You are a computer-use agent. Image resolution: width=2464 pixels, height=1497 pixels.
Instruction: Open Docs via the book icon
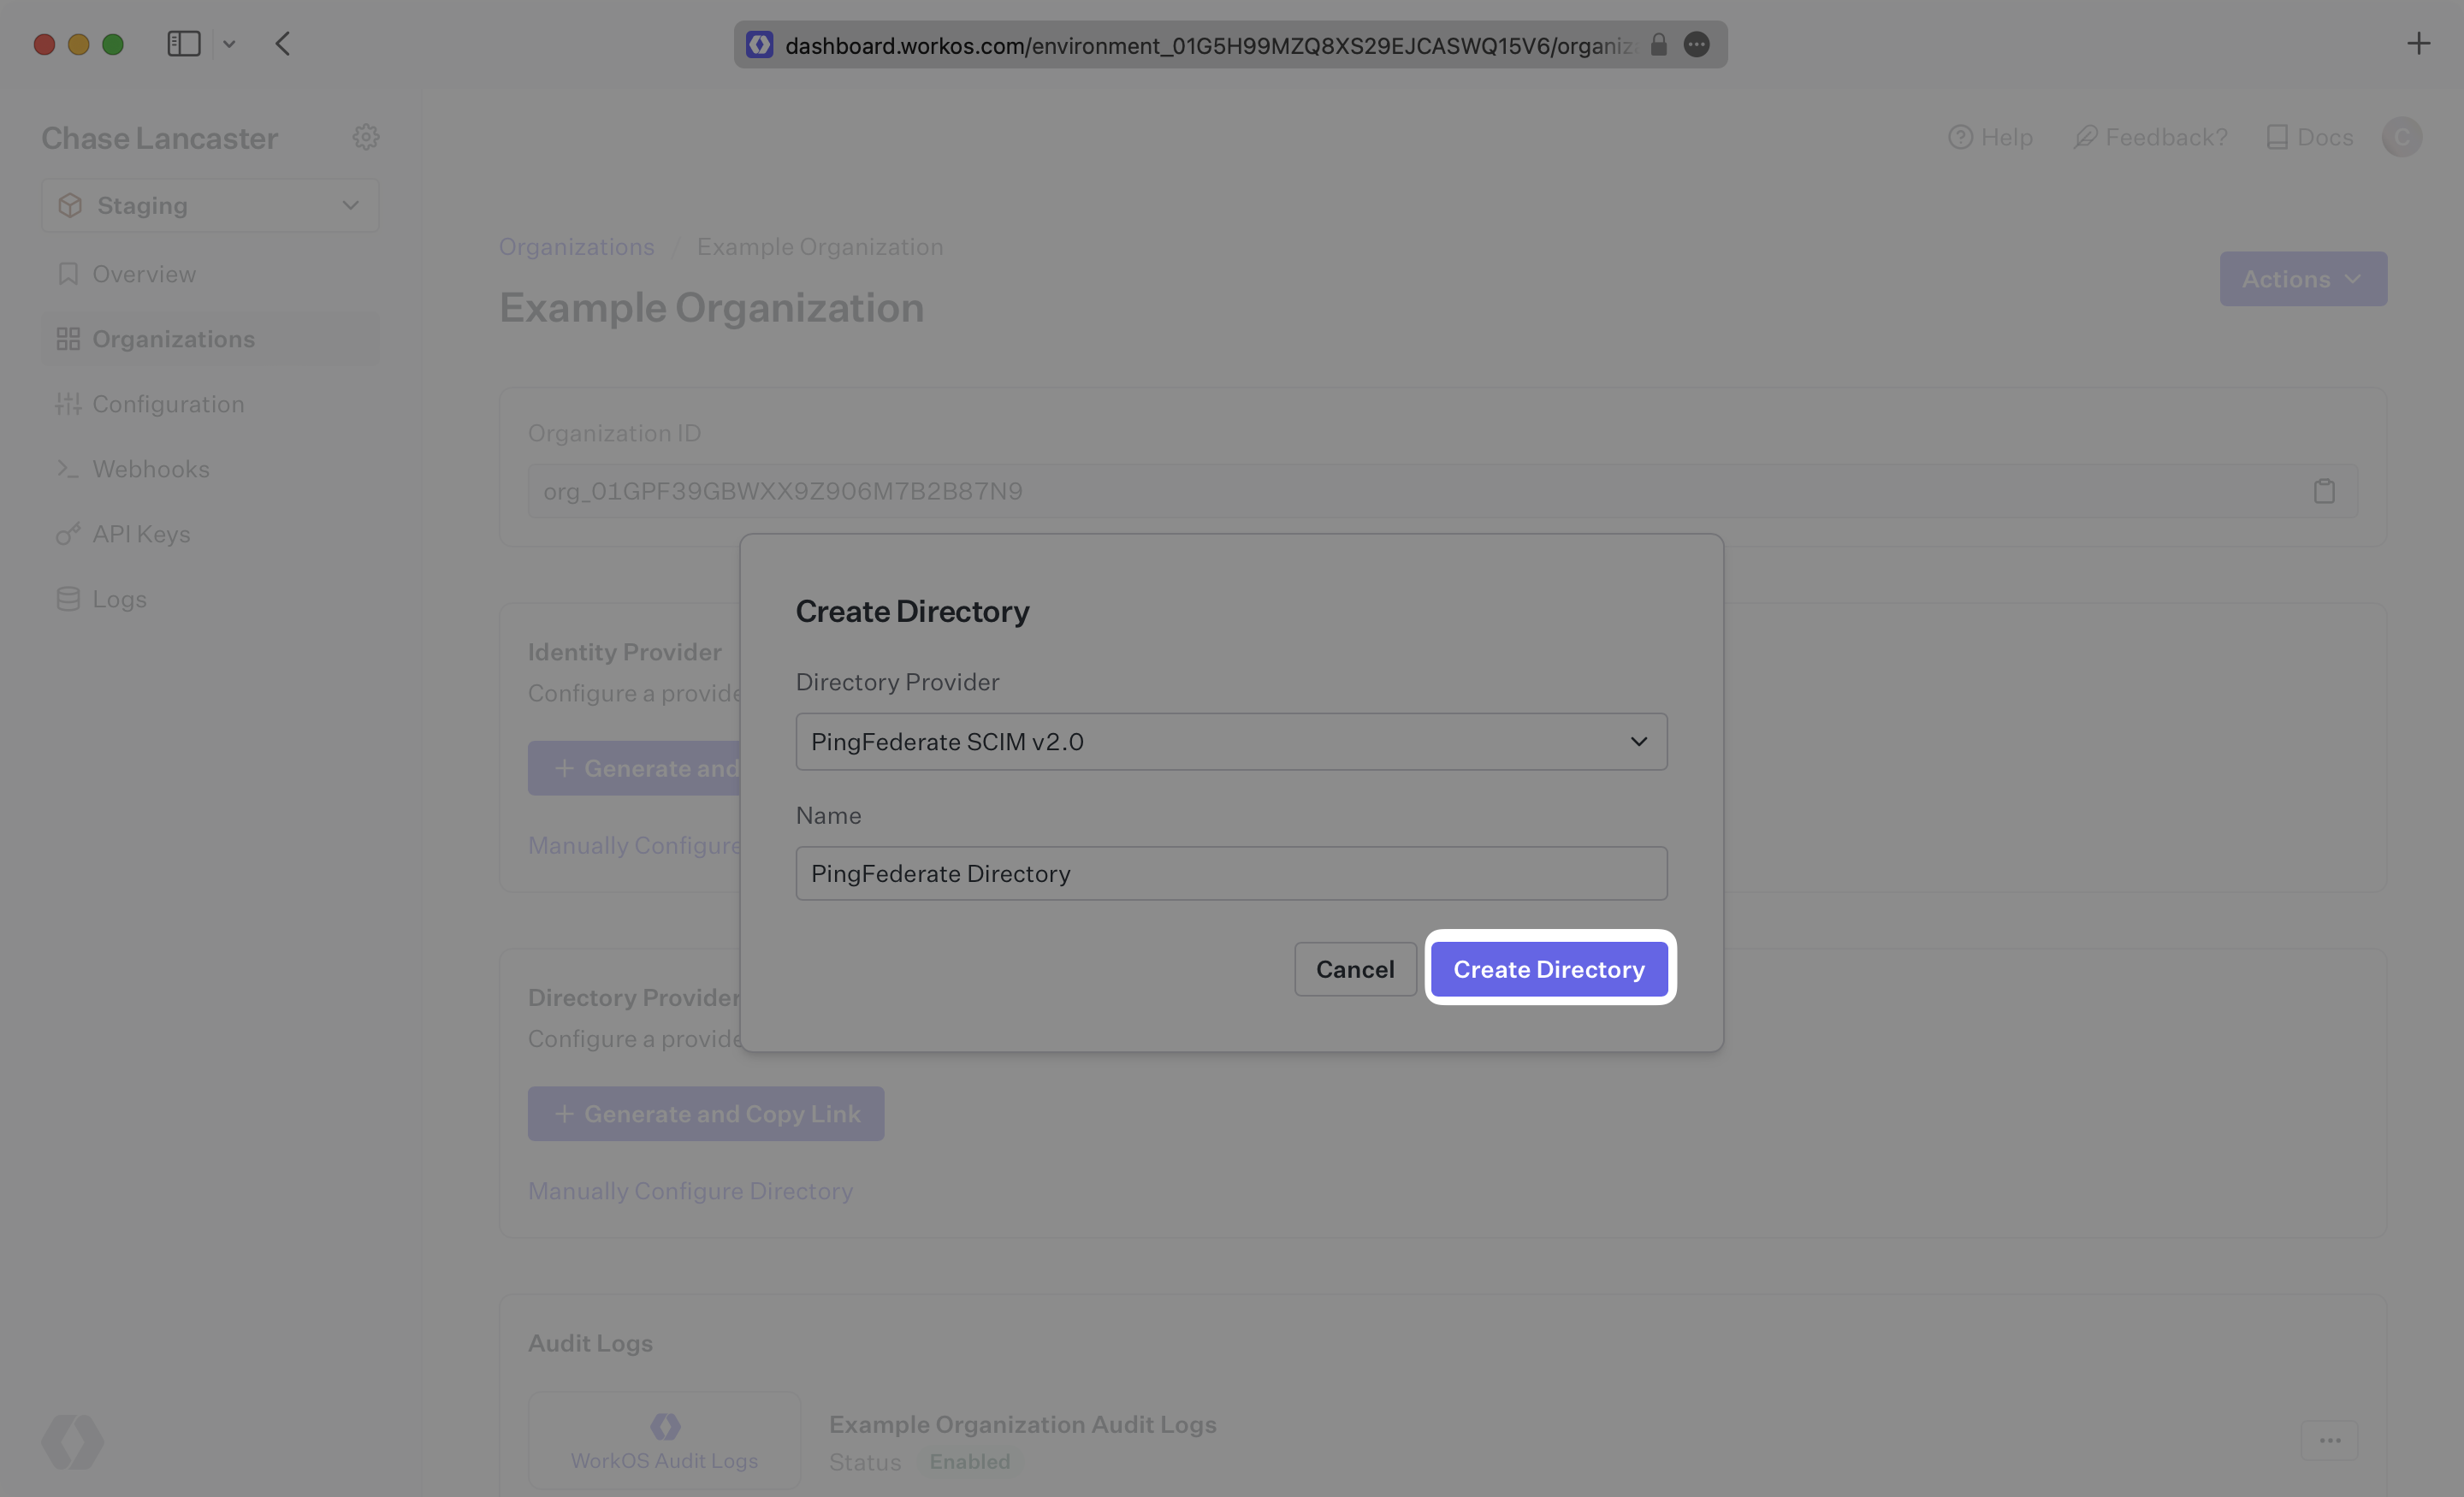coord(2279,137)
